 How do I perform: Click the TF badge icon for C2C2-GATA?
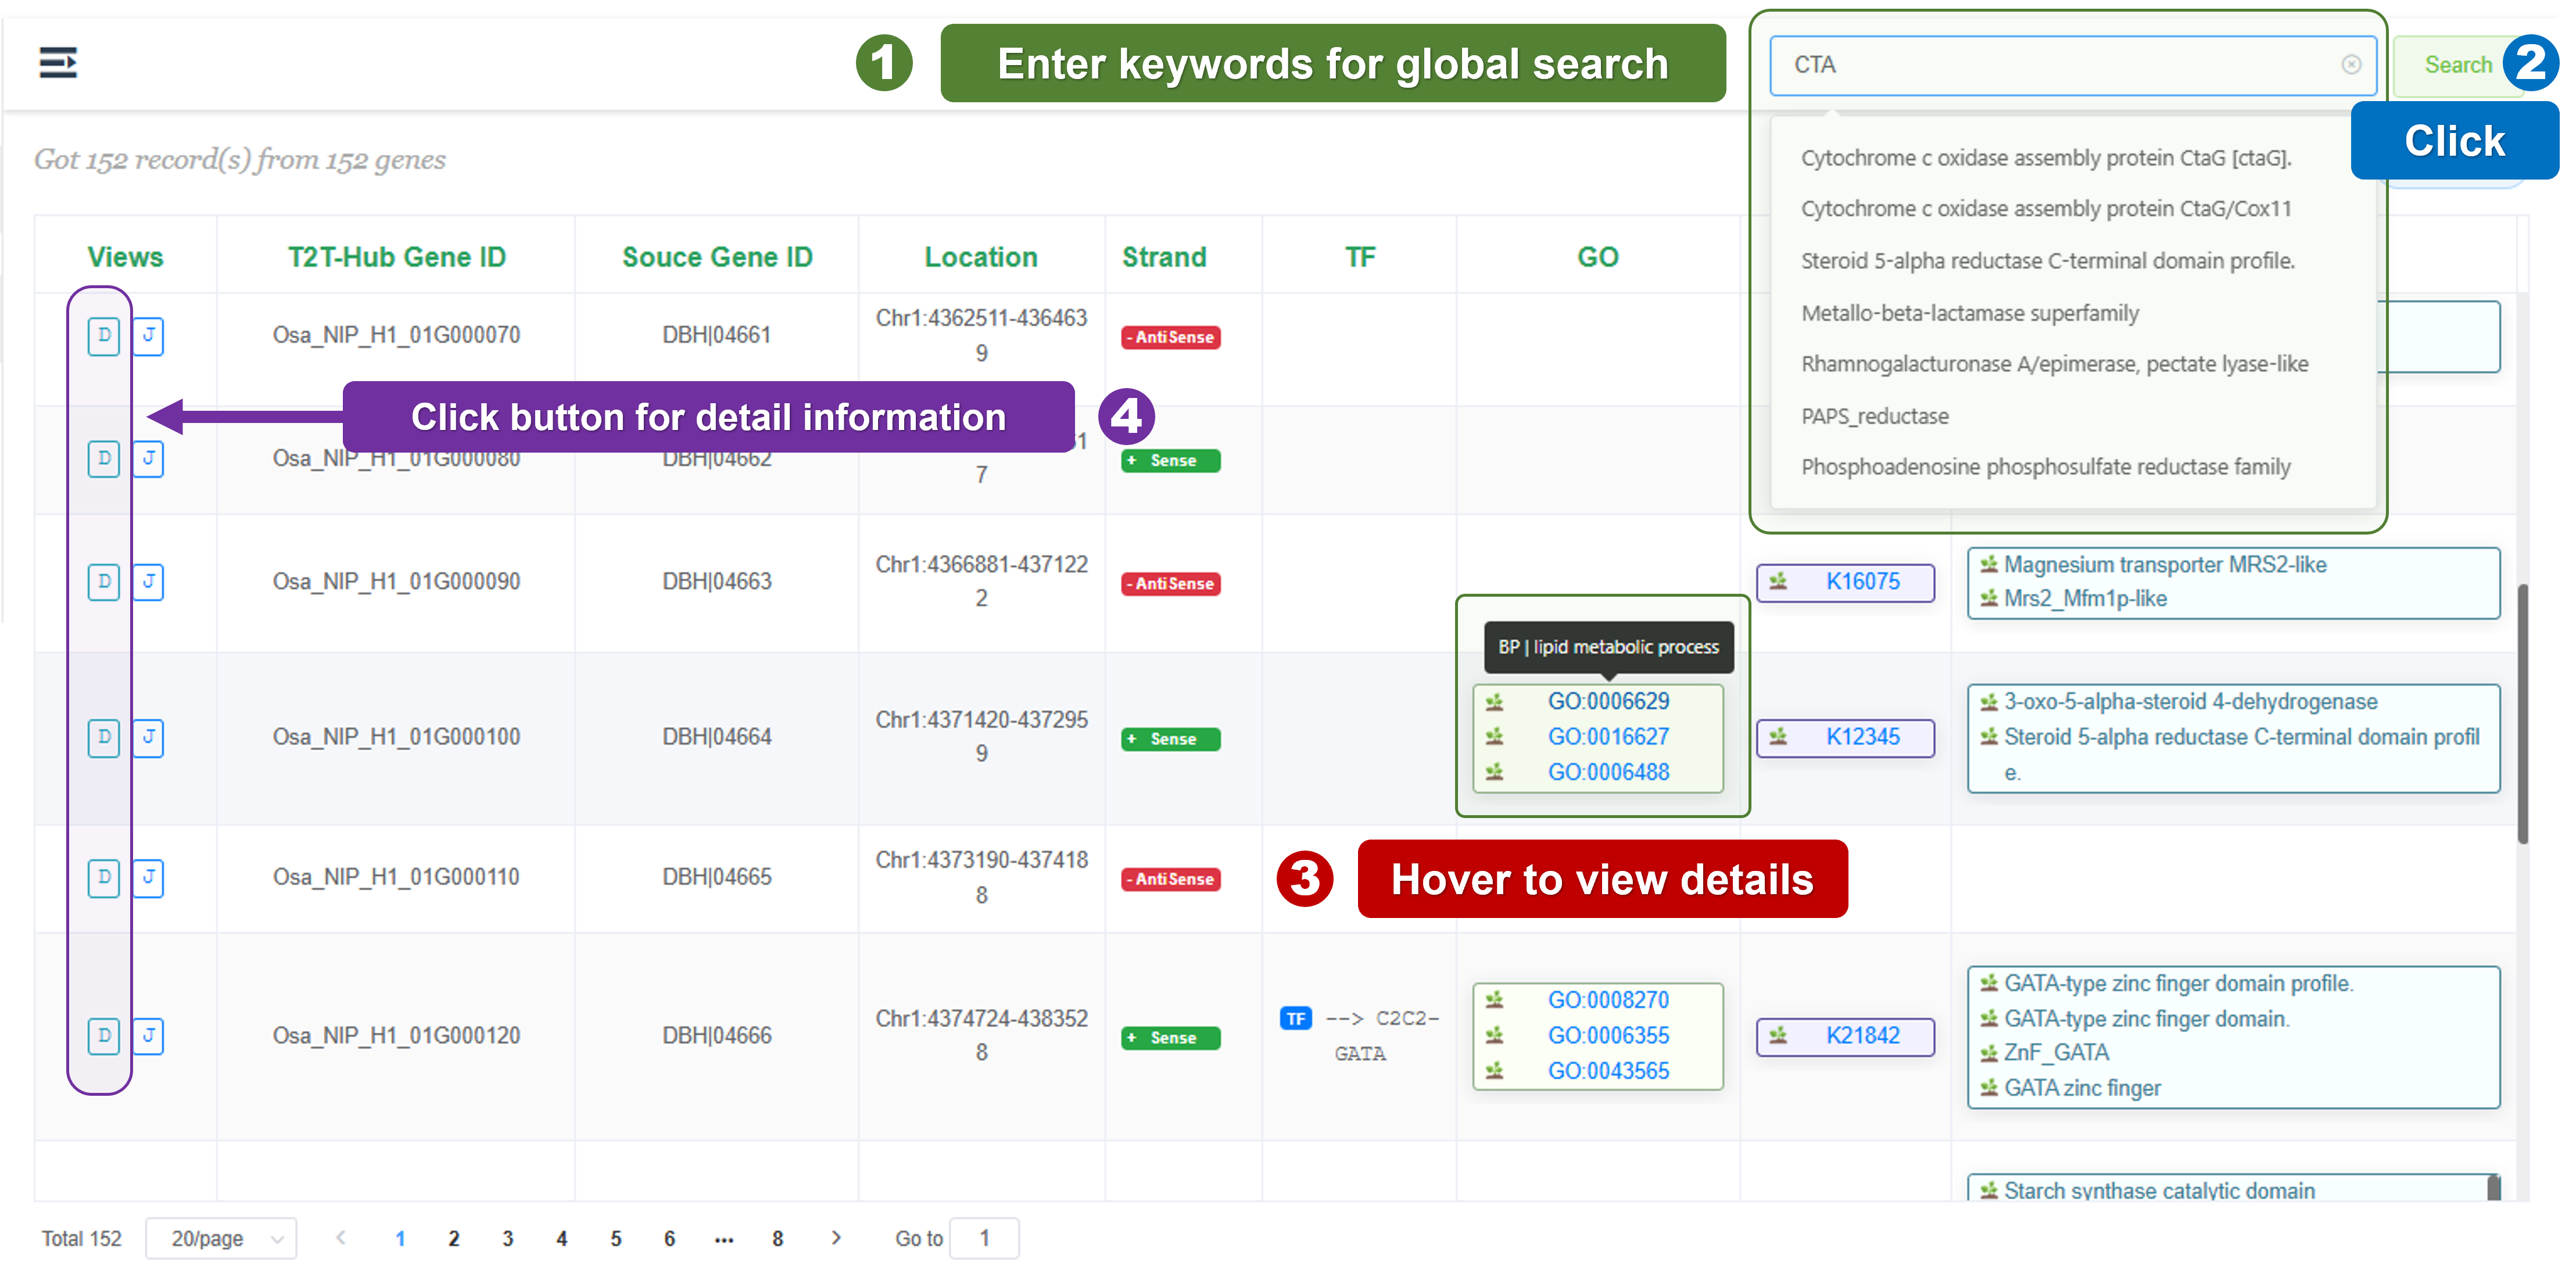tap(1295, 1018)
